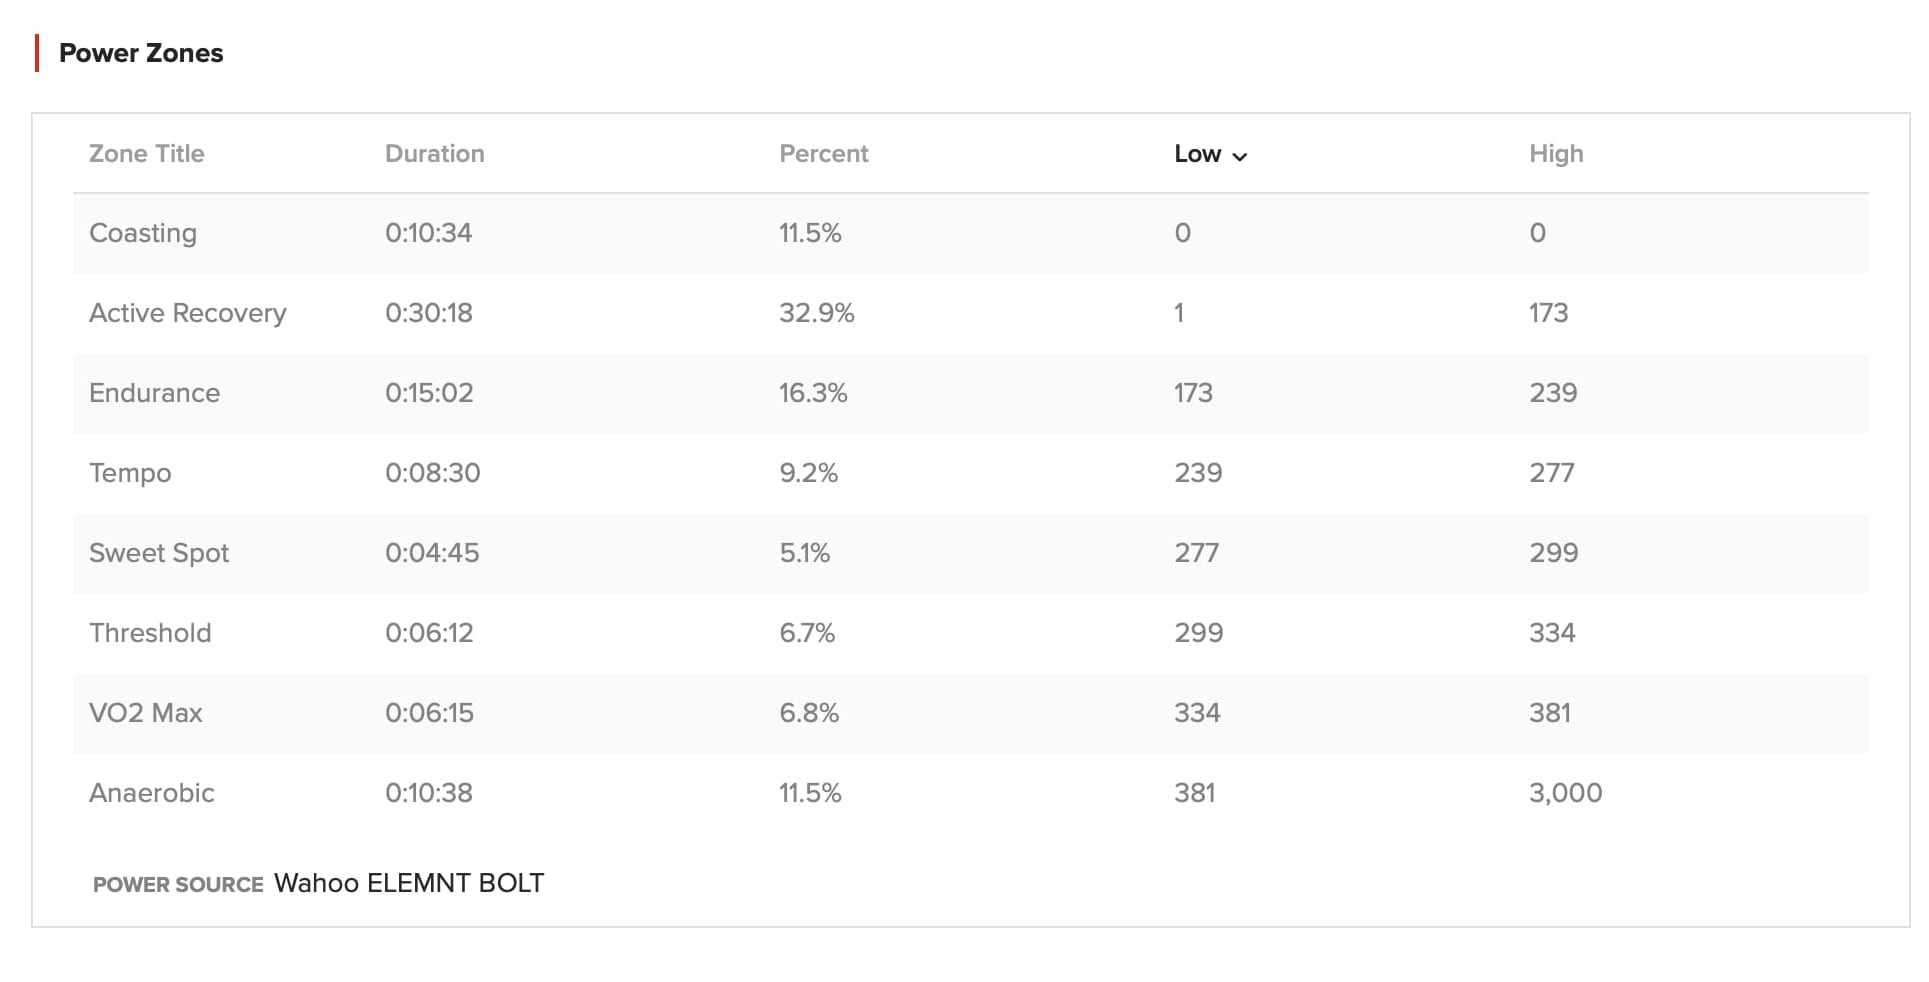1929x982 pixels.
Task: Click the Anaerobic high value 3,000
Action: 1565,793
